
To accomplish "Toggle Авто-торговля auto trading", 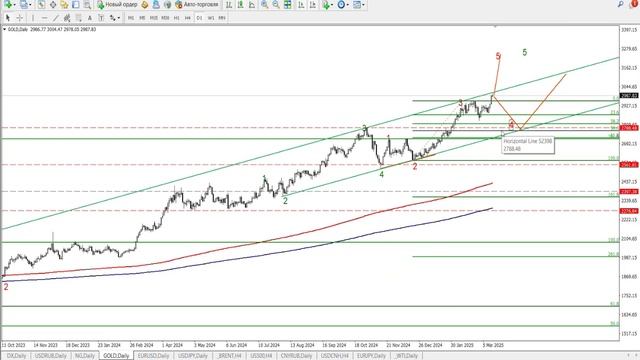I will [197, 4].
